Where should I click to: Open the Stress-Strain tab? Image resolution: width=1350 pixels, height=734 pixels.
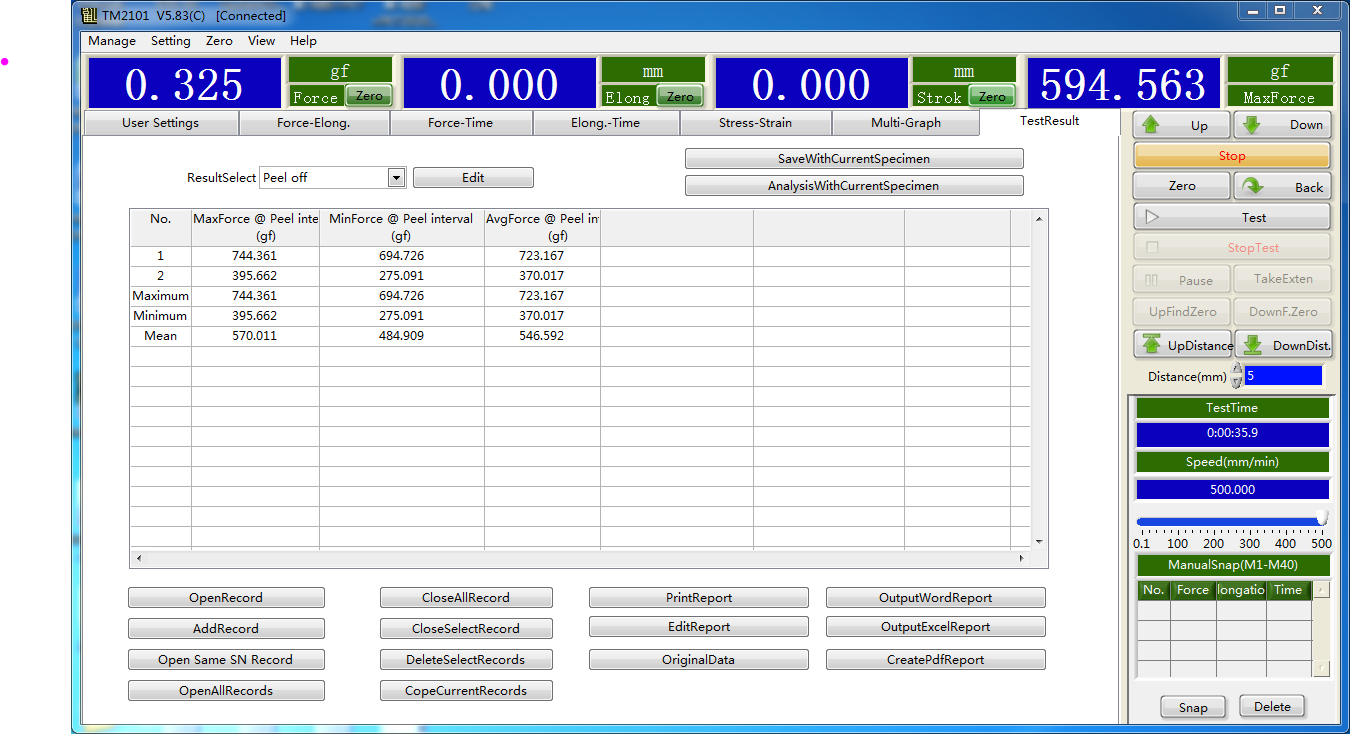pyautogui.click(x=755, y=123)
